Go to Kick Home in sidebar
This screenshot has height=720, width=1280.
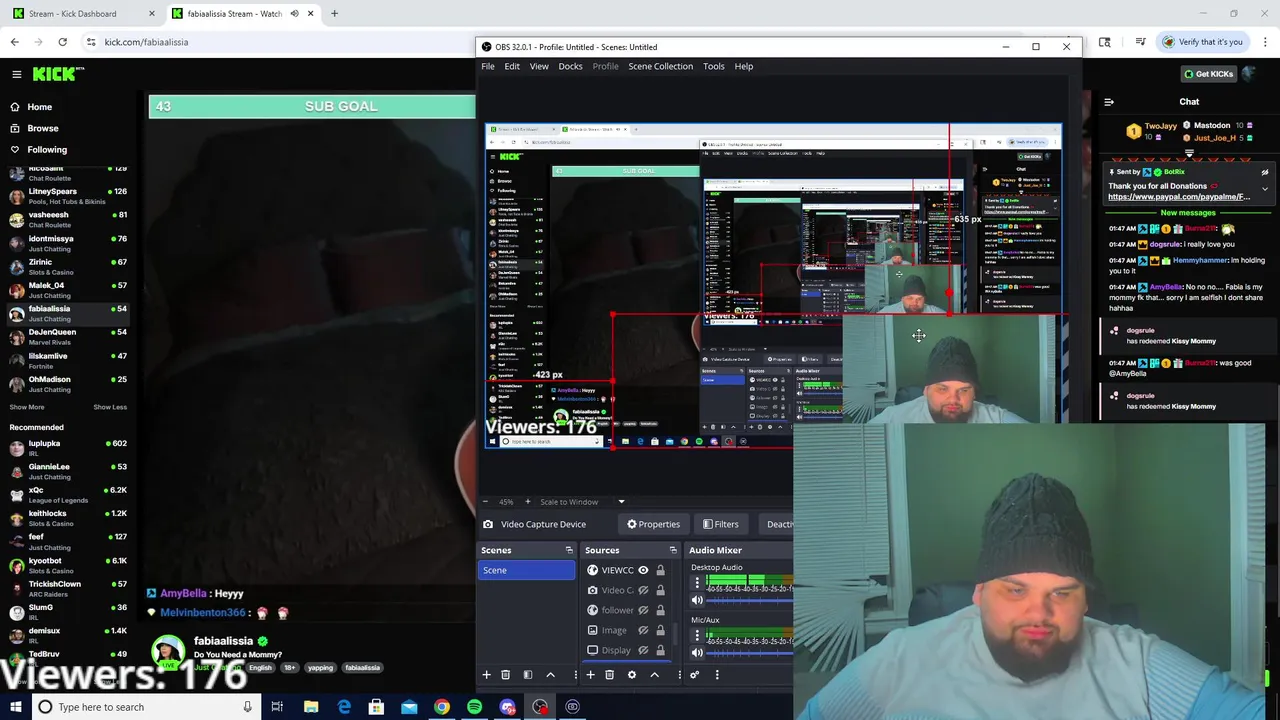pos(31,107)
